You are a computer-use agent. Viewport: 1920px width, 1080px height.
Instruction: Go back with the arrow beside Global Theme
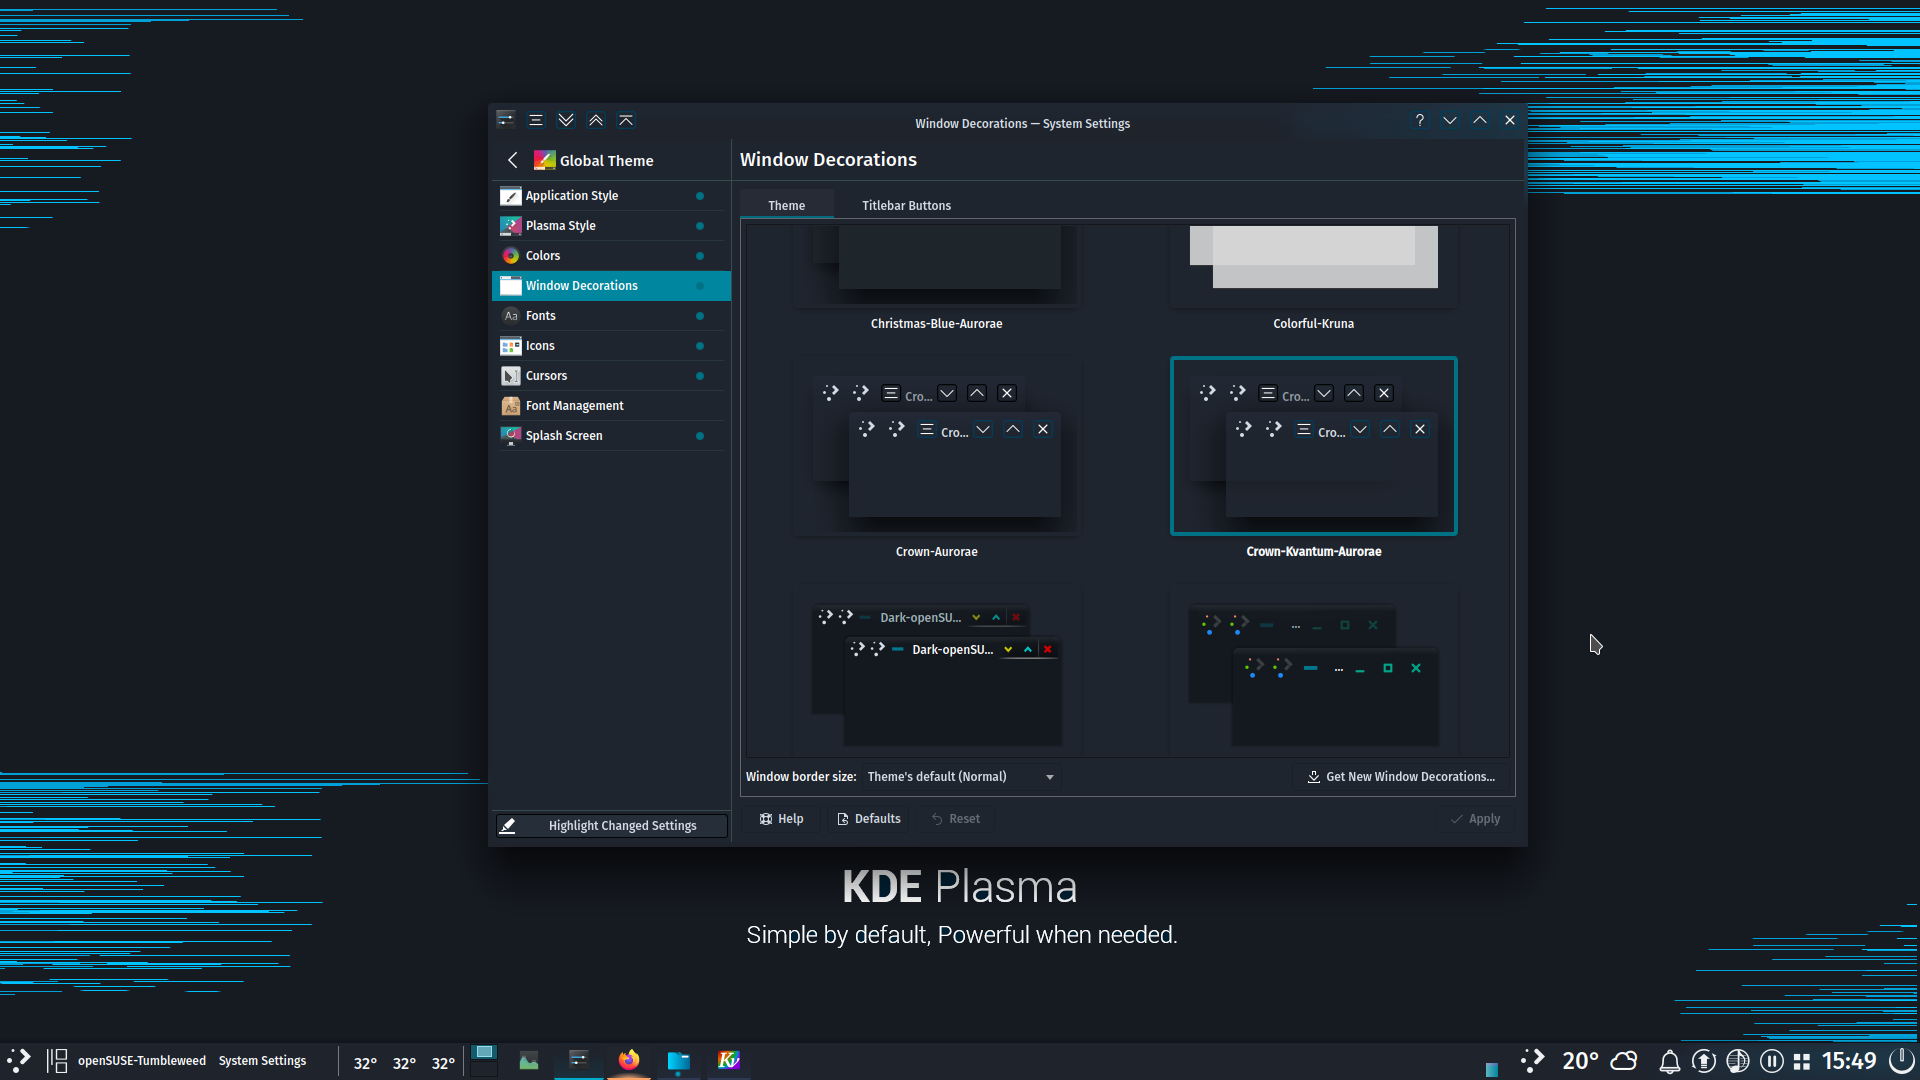513,160
